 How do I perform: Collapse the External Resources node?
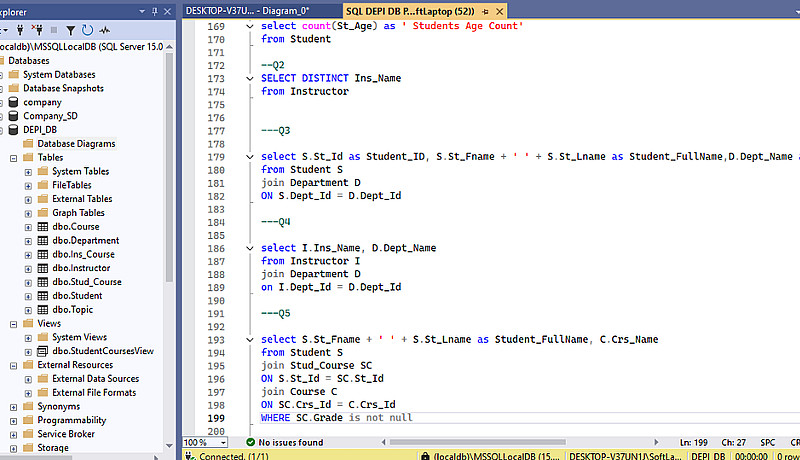14,365
